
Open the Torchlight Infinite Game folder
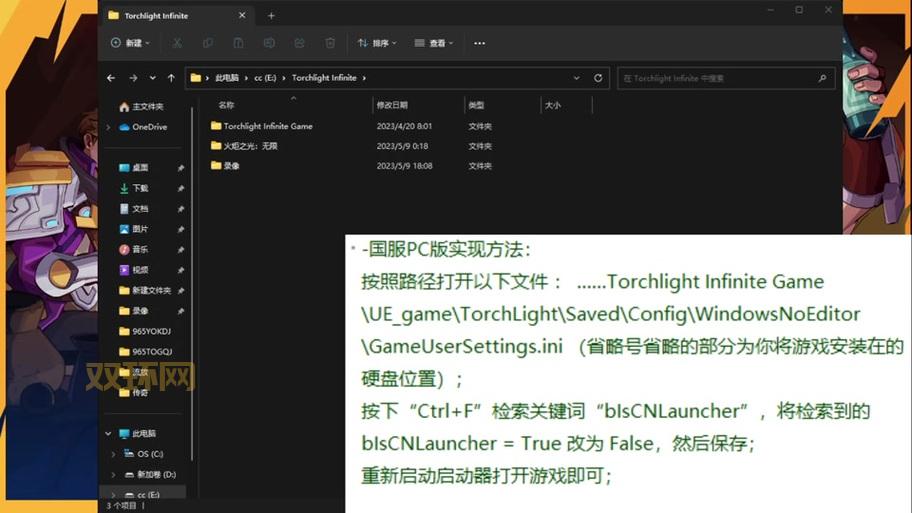click(x=267, y=126)
